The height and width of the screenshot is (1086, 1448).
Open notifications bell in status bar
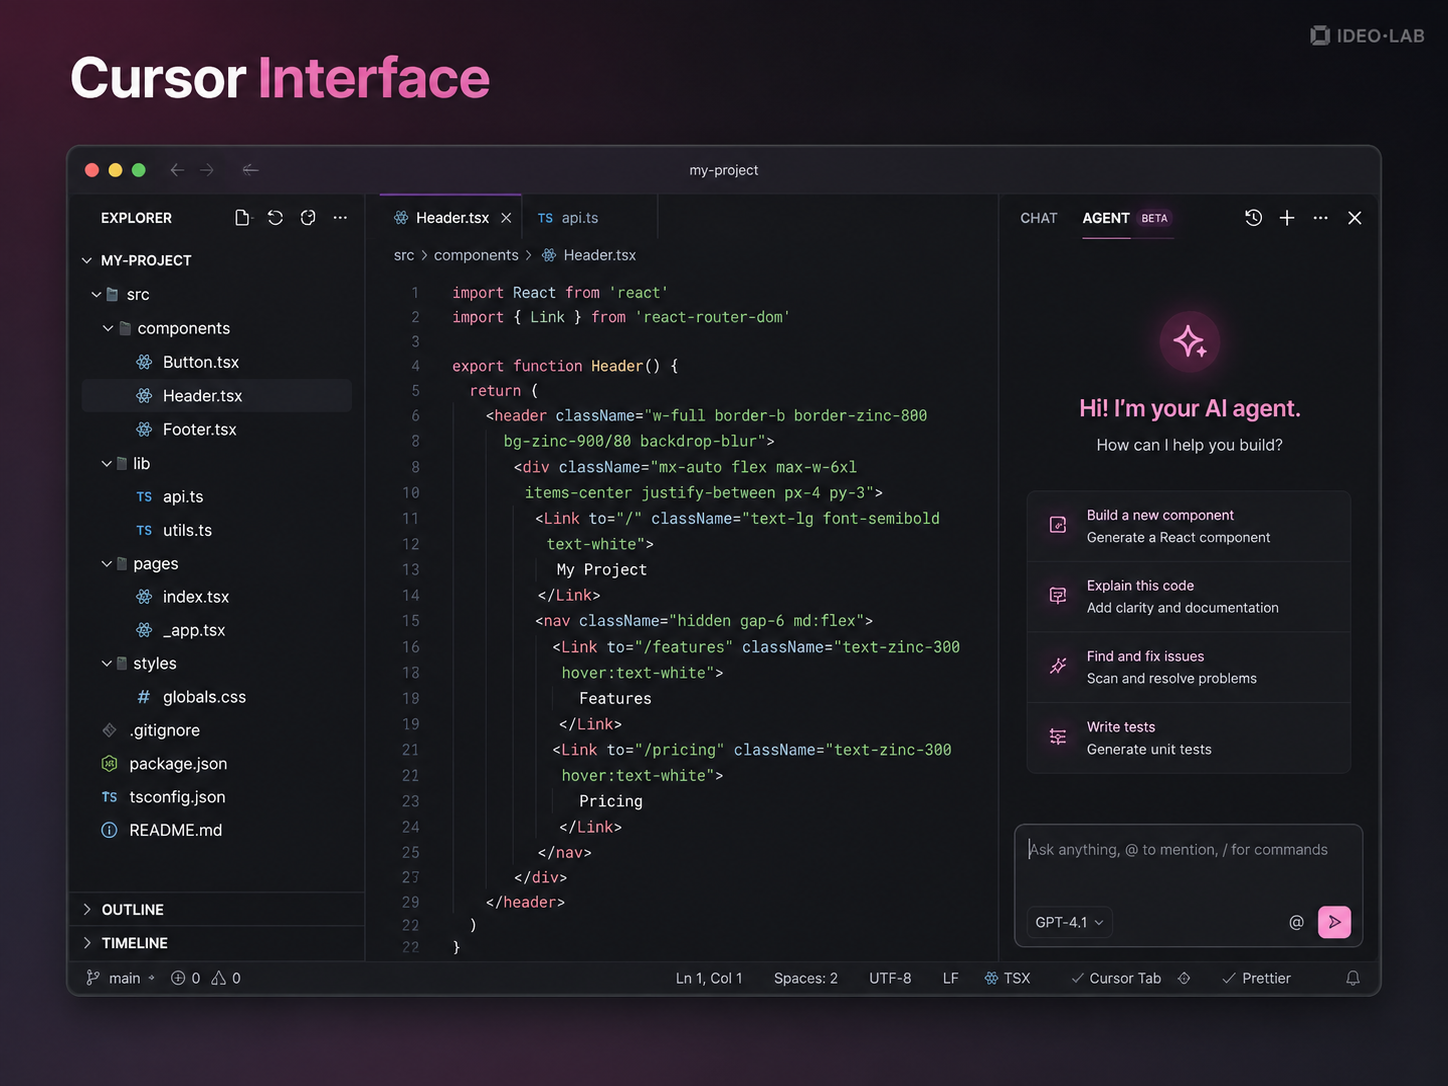(1353, 978)
